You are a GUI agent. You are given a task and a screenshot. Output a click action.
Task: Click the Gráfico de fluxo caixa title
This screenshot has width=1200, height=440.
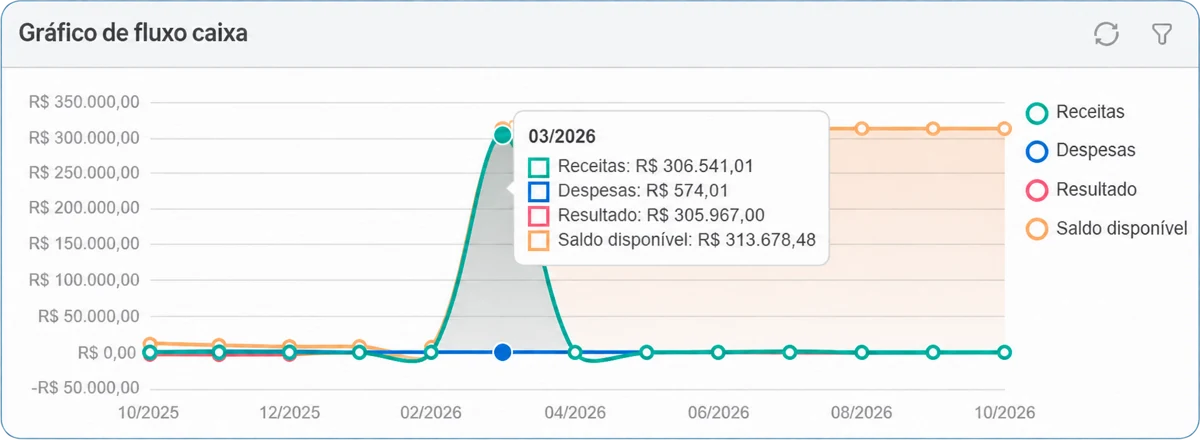(x=133, y=33)
